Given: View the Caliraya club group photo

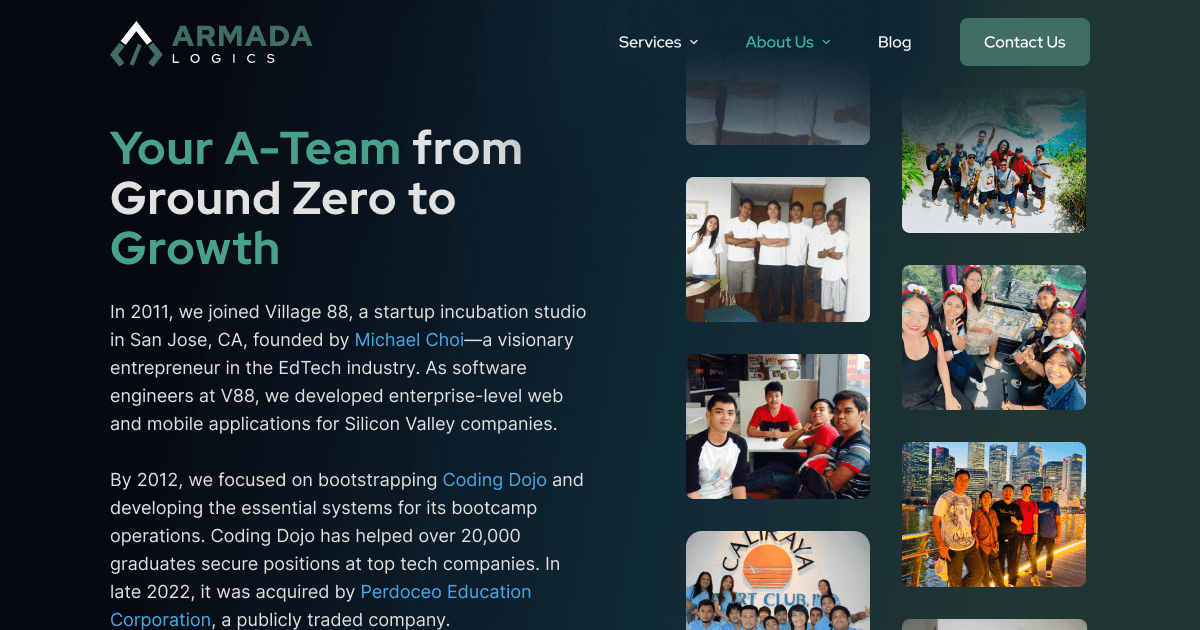Looking at the screenshot, I should point(777,580).
